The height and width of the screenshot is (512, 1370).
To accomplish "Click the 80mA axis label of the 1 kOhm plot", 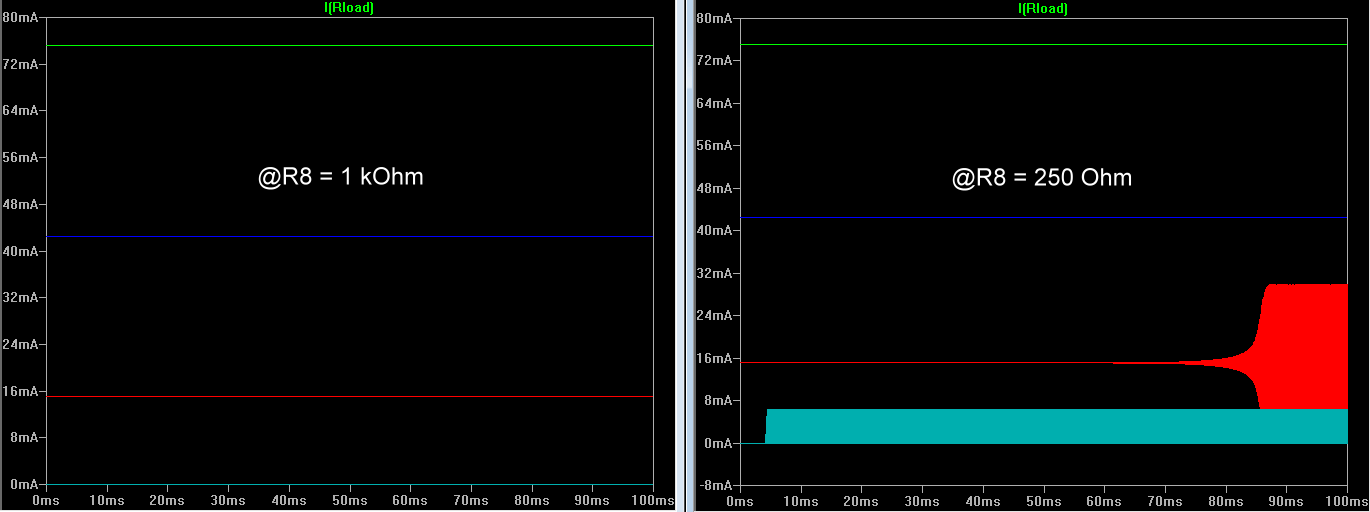I will 19,18.
